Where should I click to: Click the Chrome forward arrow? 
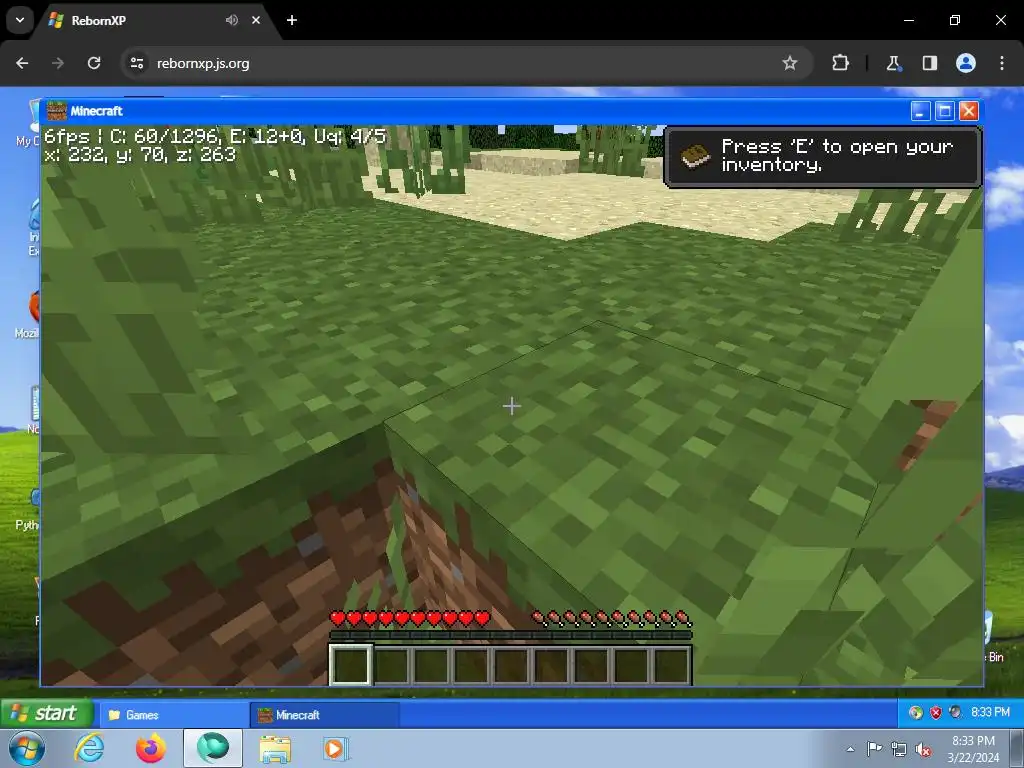click(x=58, y=63)
